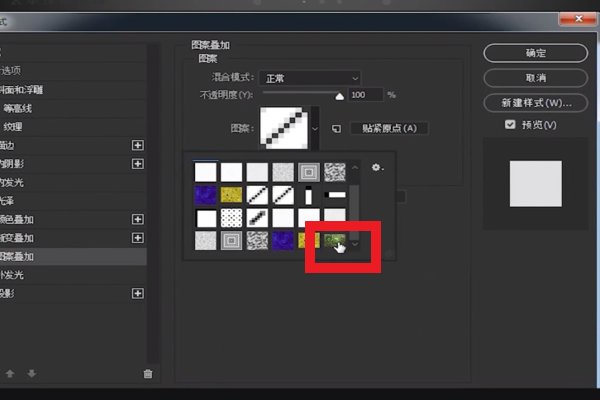Open the 内发光 effect settings
Screen dimensions: 600x400
(x=73, y=182)
